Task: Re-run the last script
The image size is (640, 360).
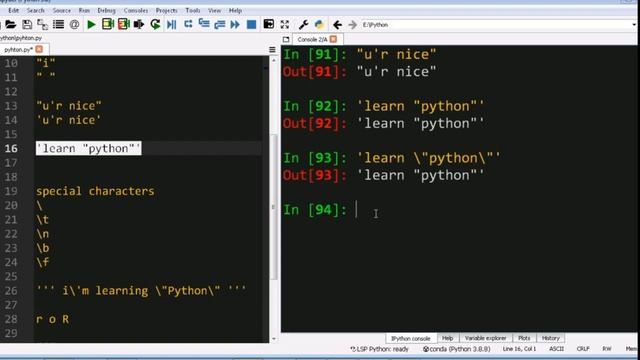Action: coord(155,24)
